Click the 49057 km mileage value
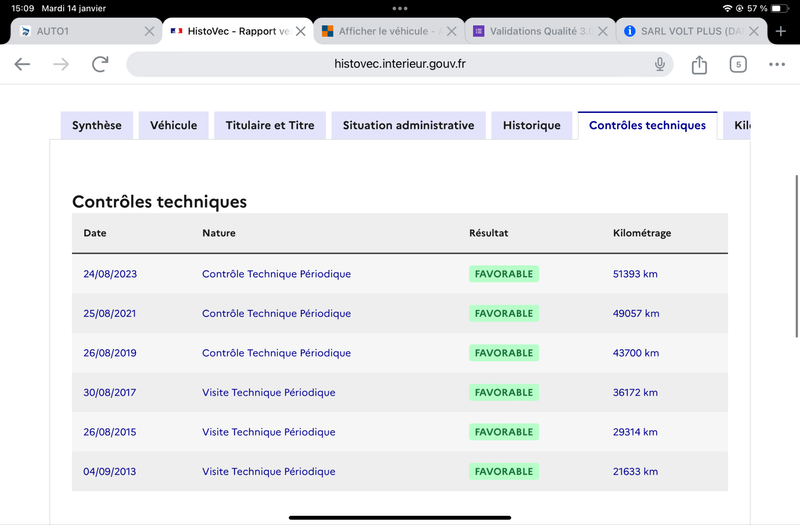 point(636,313)
